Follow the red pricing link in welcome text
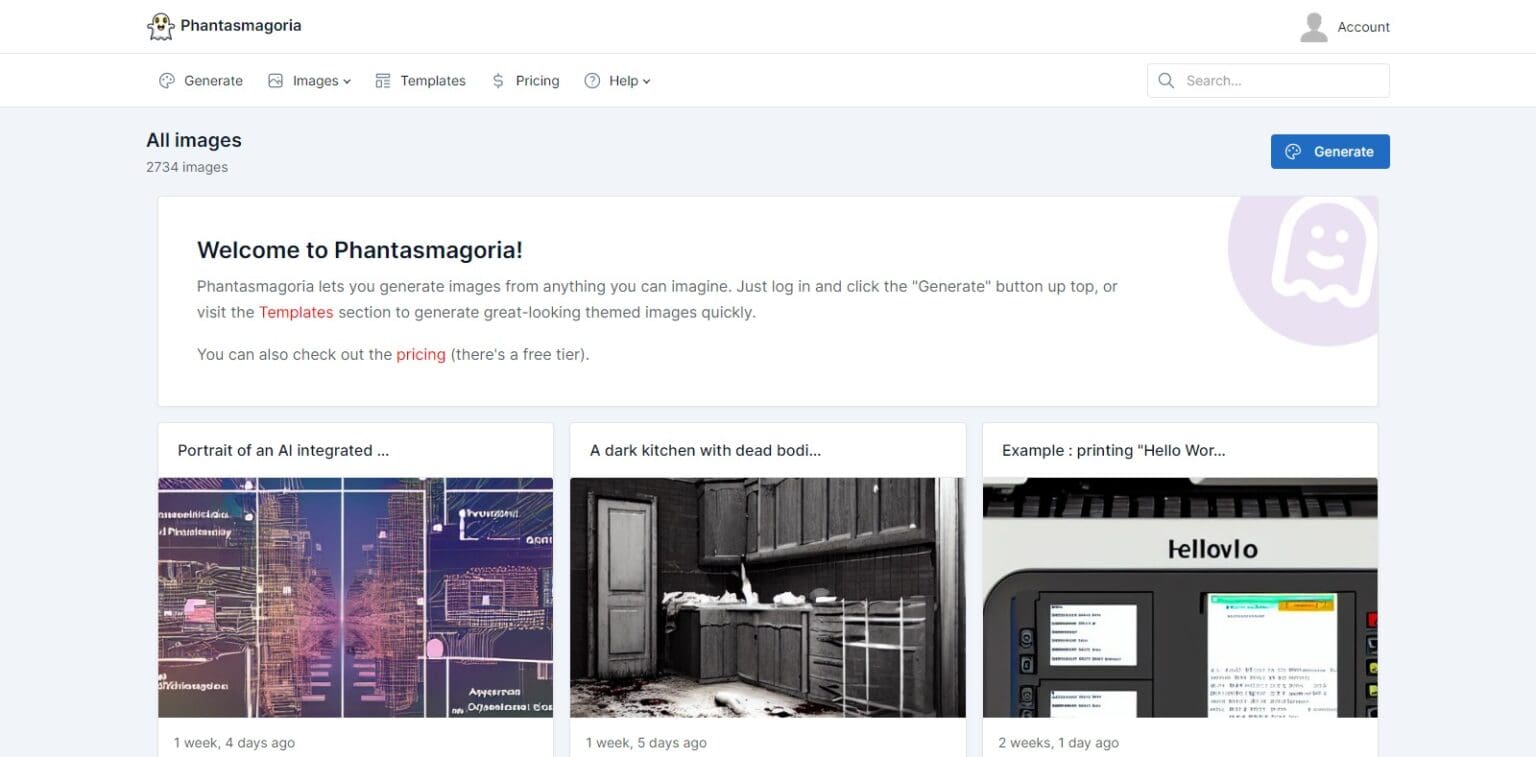Image resolution: width=1536 pixels, height=757 pixels. pos(421,354)
